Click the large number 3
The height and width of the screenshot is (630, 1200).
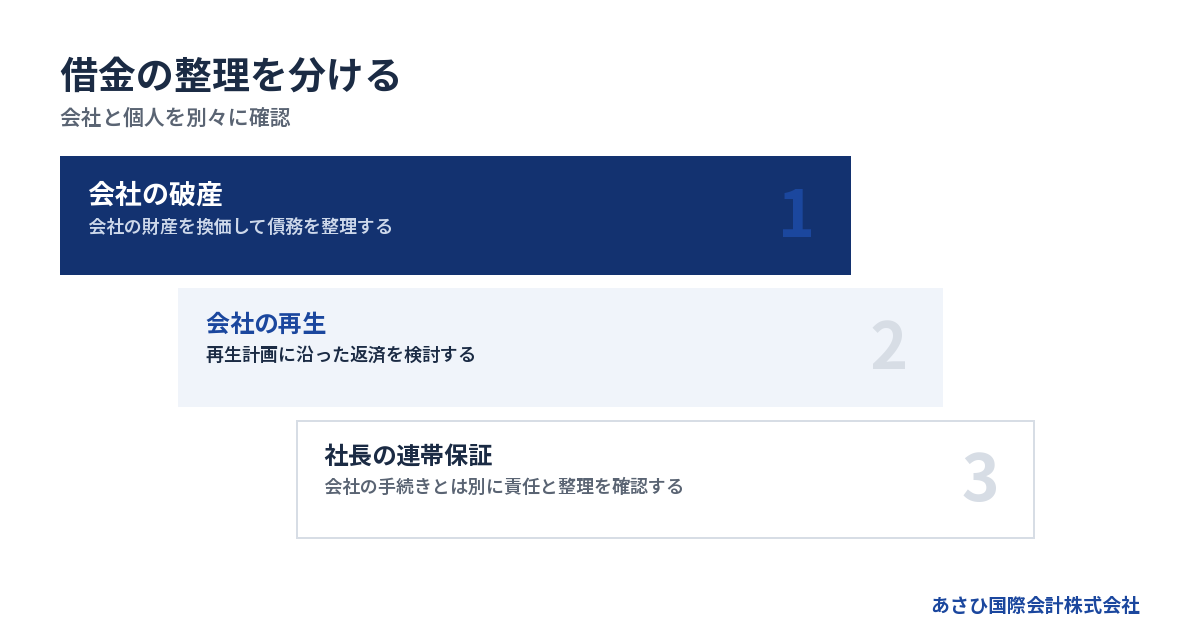pyautogui.click(x=980, y=479)
